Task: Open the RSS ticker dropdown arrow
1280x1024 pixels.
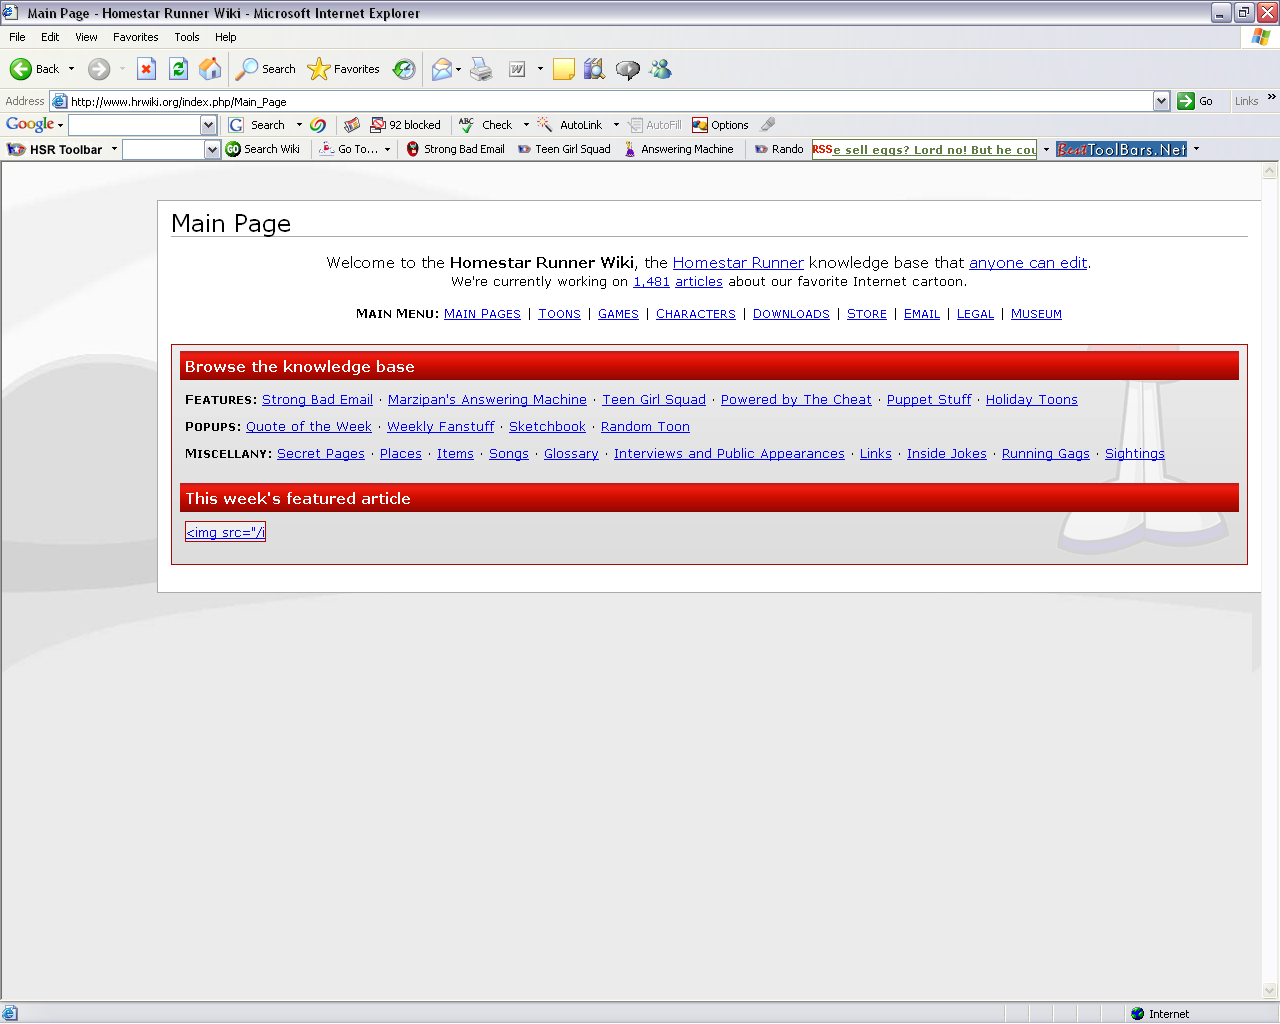Action: (x=1046, y=149)
